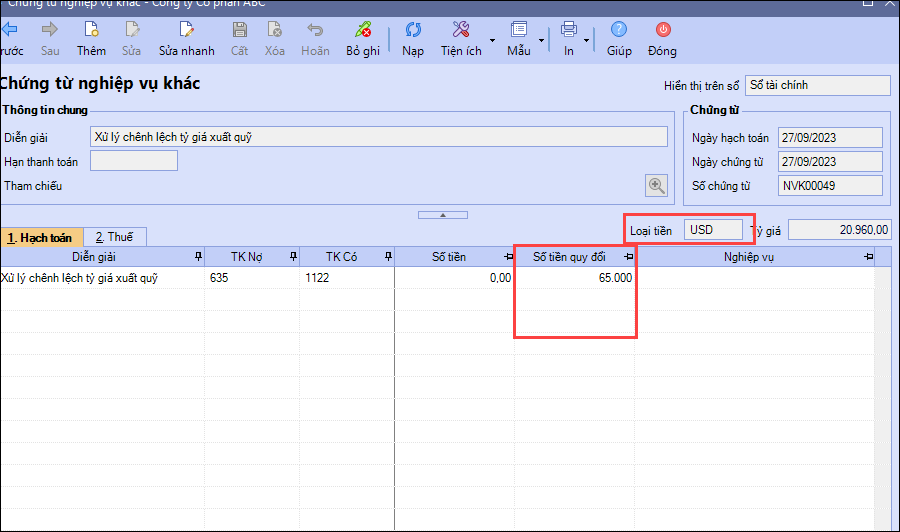Click the Bỏ ghi unpost icon

(363, 30)
